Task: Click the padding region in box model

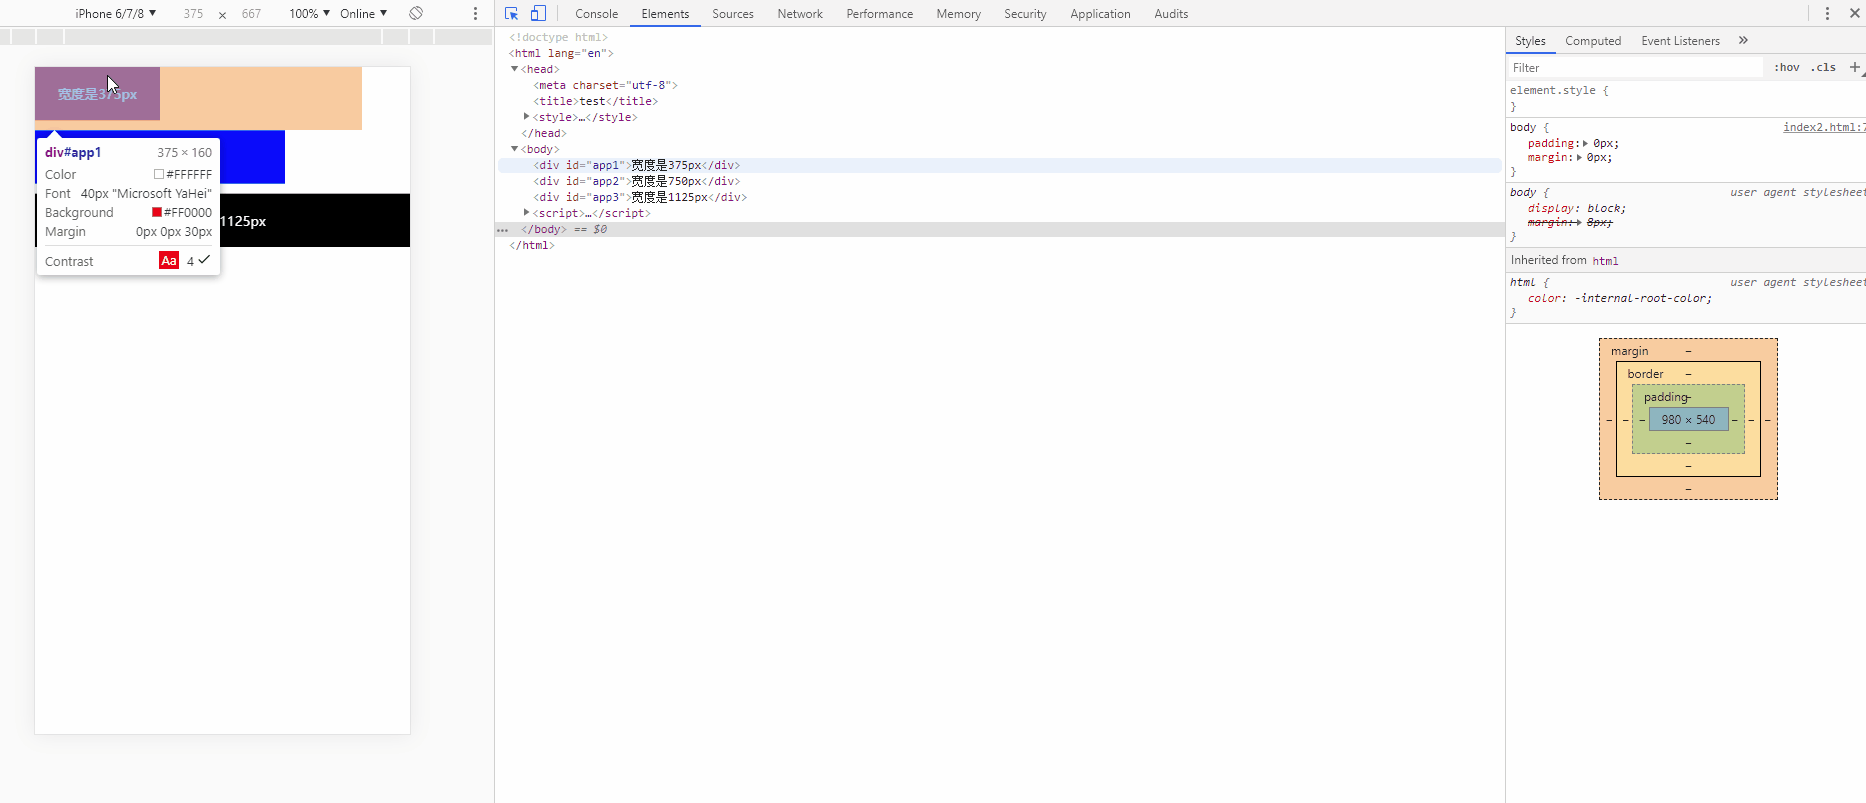Action: pos(1667,397)
